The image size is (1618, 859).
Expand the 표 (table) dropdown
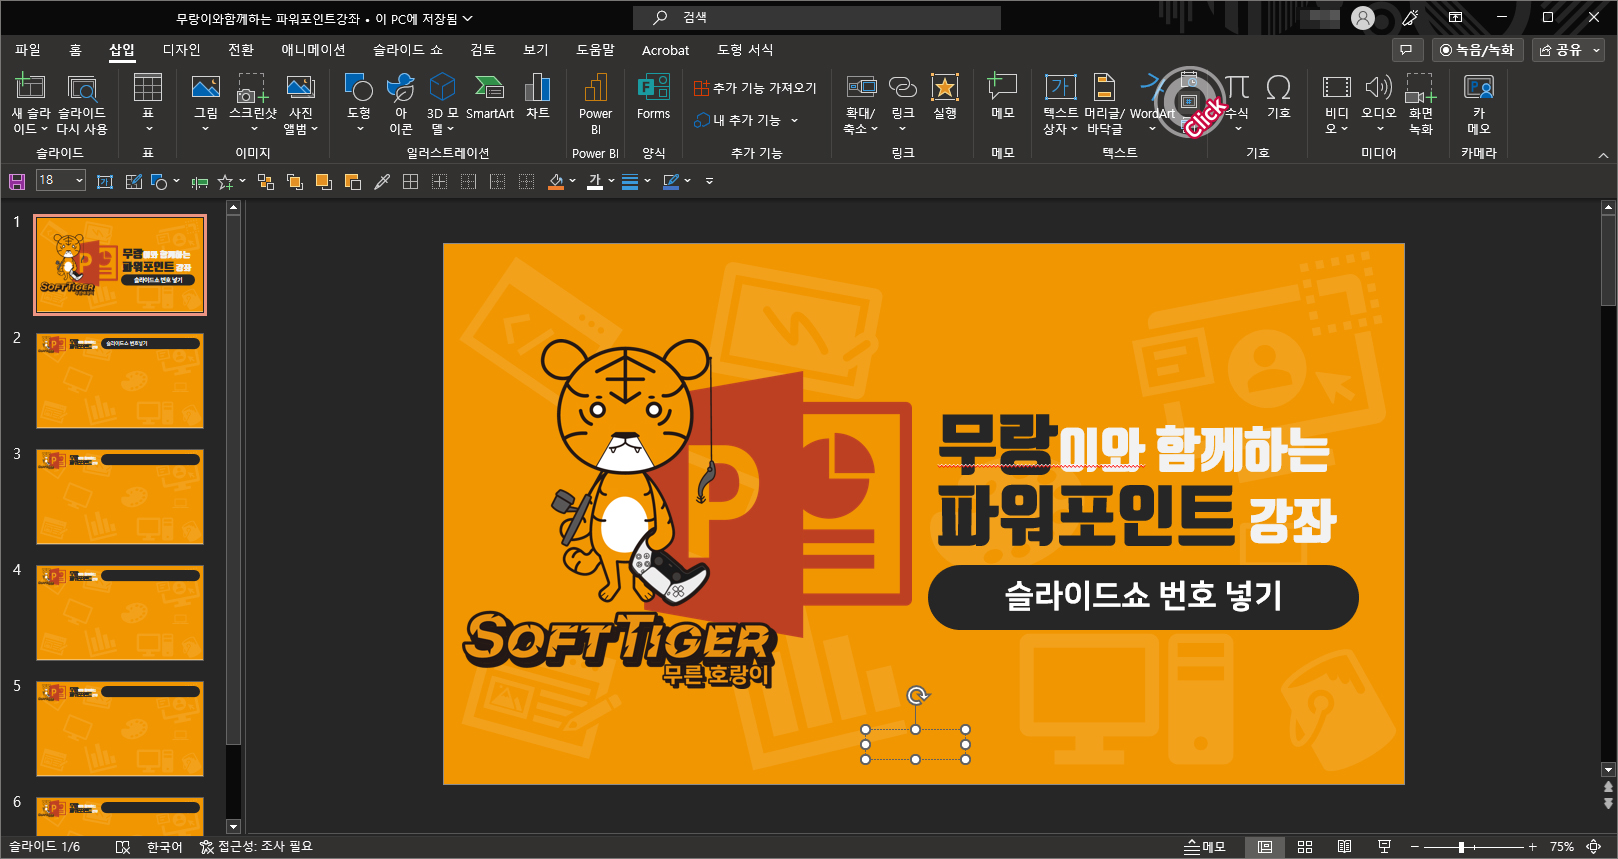pos(148,129)
